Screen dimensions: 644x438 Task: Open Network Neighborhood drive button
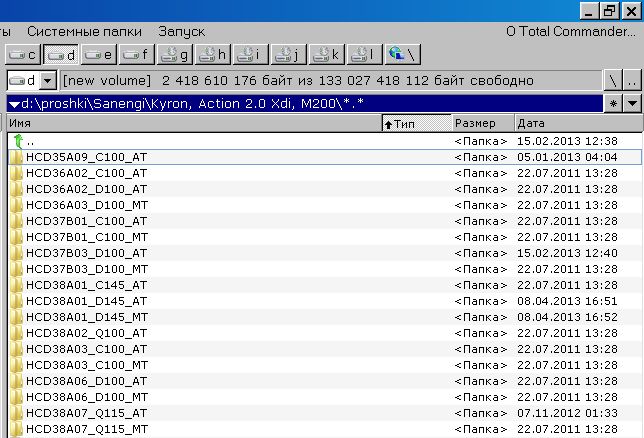403,55
